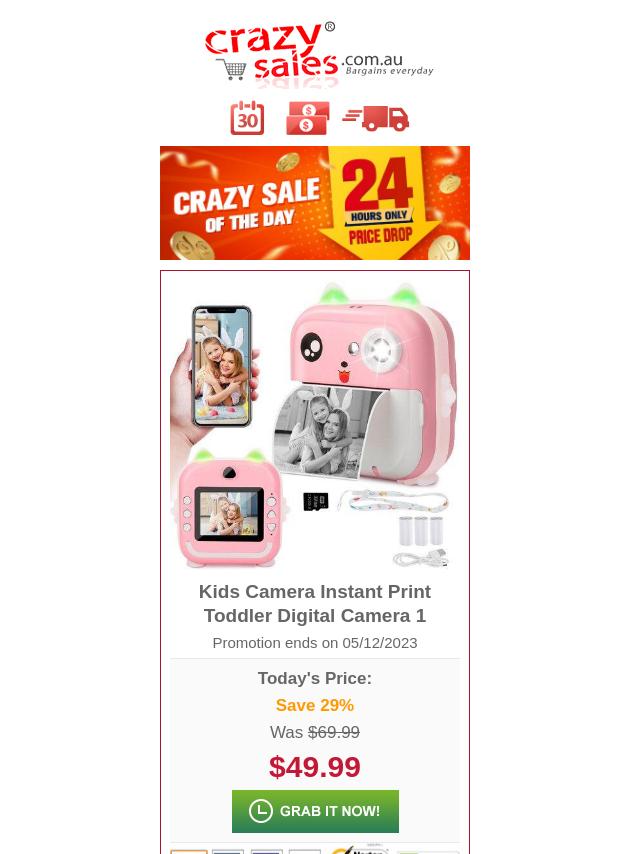Screen dimensions: 640x854
Task: Click the shopping cart icon in logo
Action: (x=233, y=69)
